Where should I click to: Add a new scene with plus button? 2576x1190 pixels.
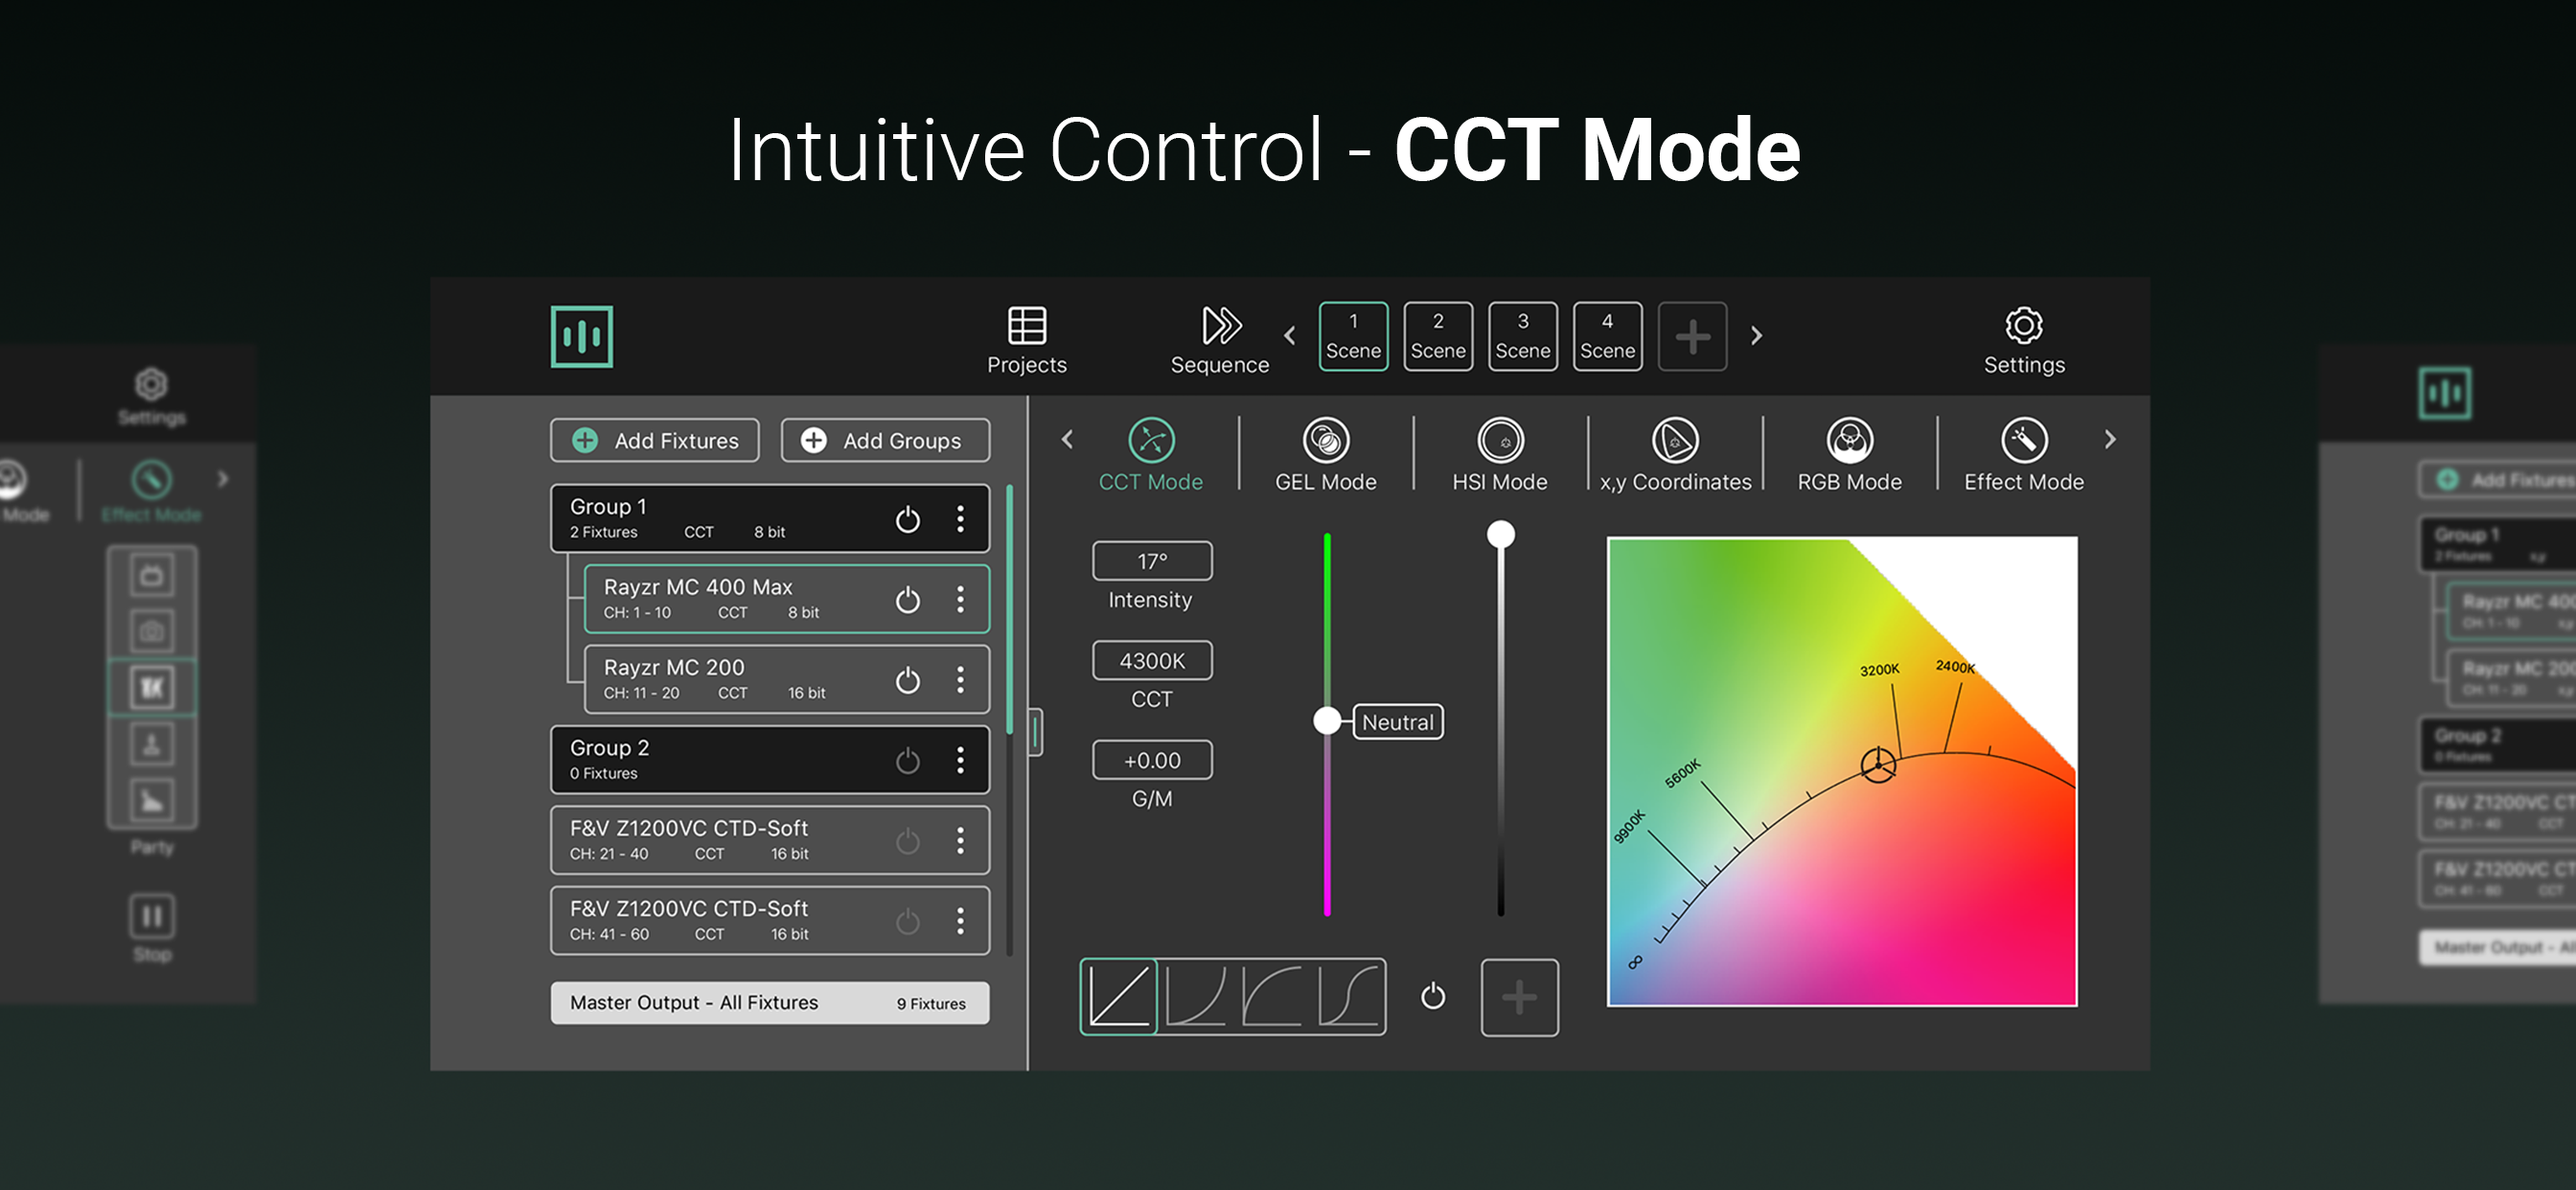tap(1692, 336)
